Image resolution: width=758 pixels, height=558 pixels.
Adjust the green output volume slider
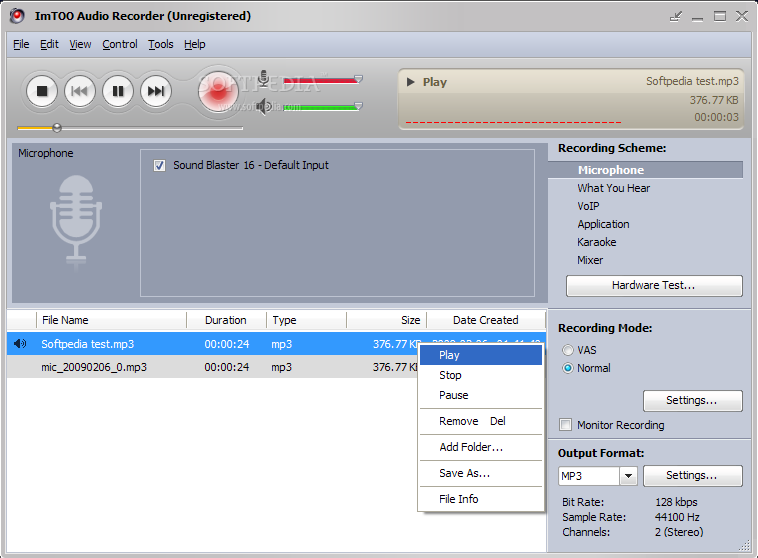[322, 106]
